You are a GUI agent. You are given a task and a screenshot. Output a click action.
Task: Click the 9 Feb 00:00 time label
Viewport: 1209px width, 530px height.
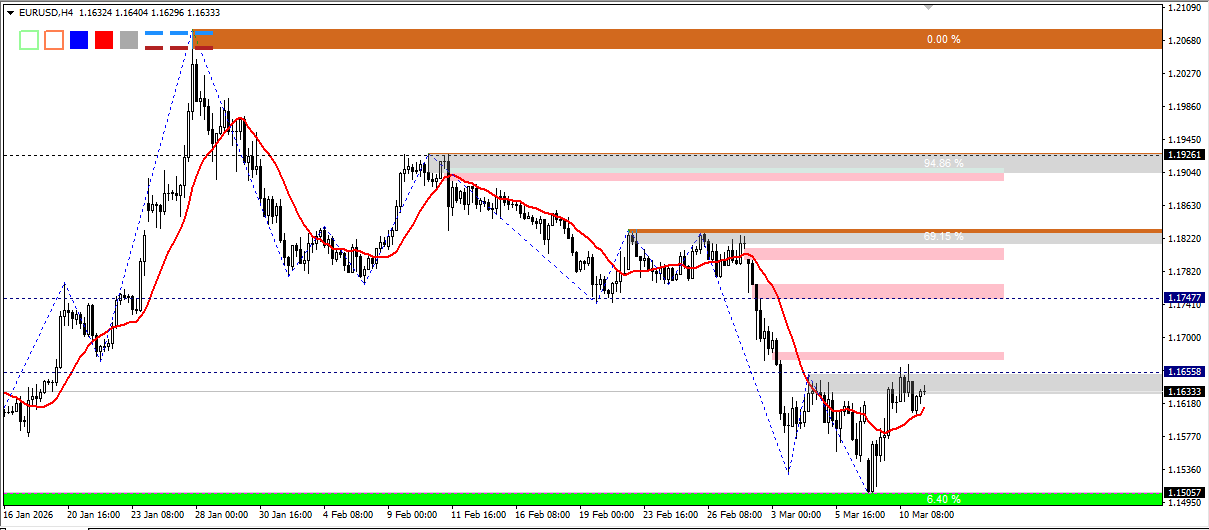point(412,514)
